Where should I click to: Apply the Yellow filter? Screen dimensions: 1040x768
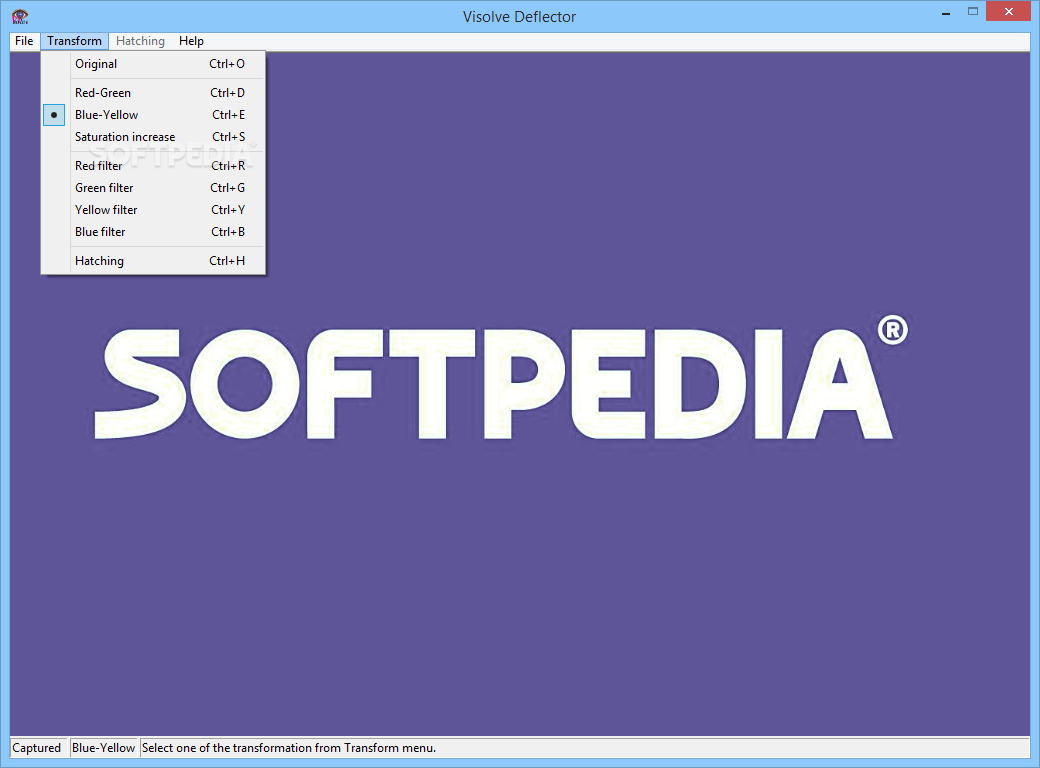(x=153, y=210)
